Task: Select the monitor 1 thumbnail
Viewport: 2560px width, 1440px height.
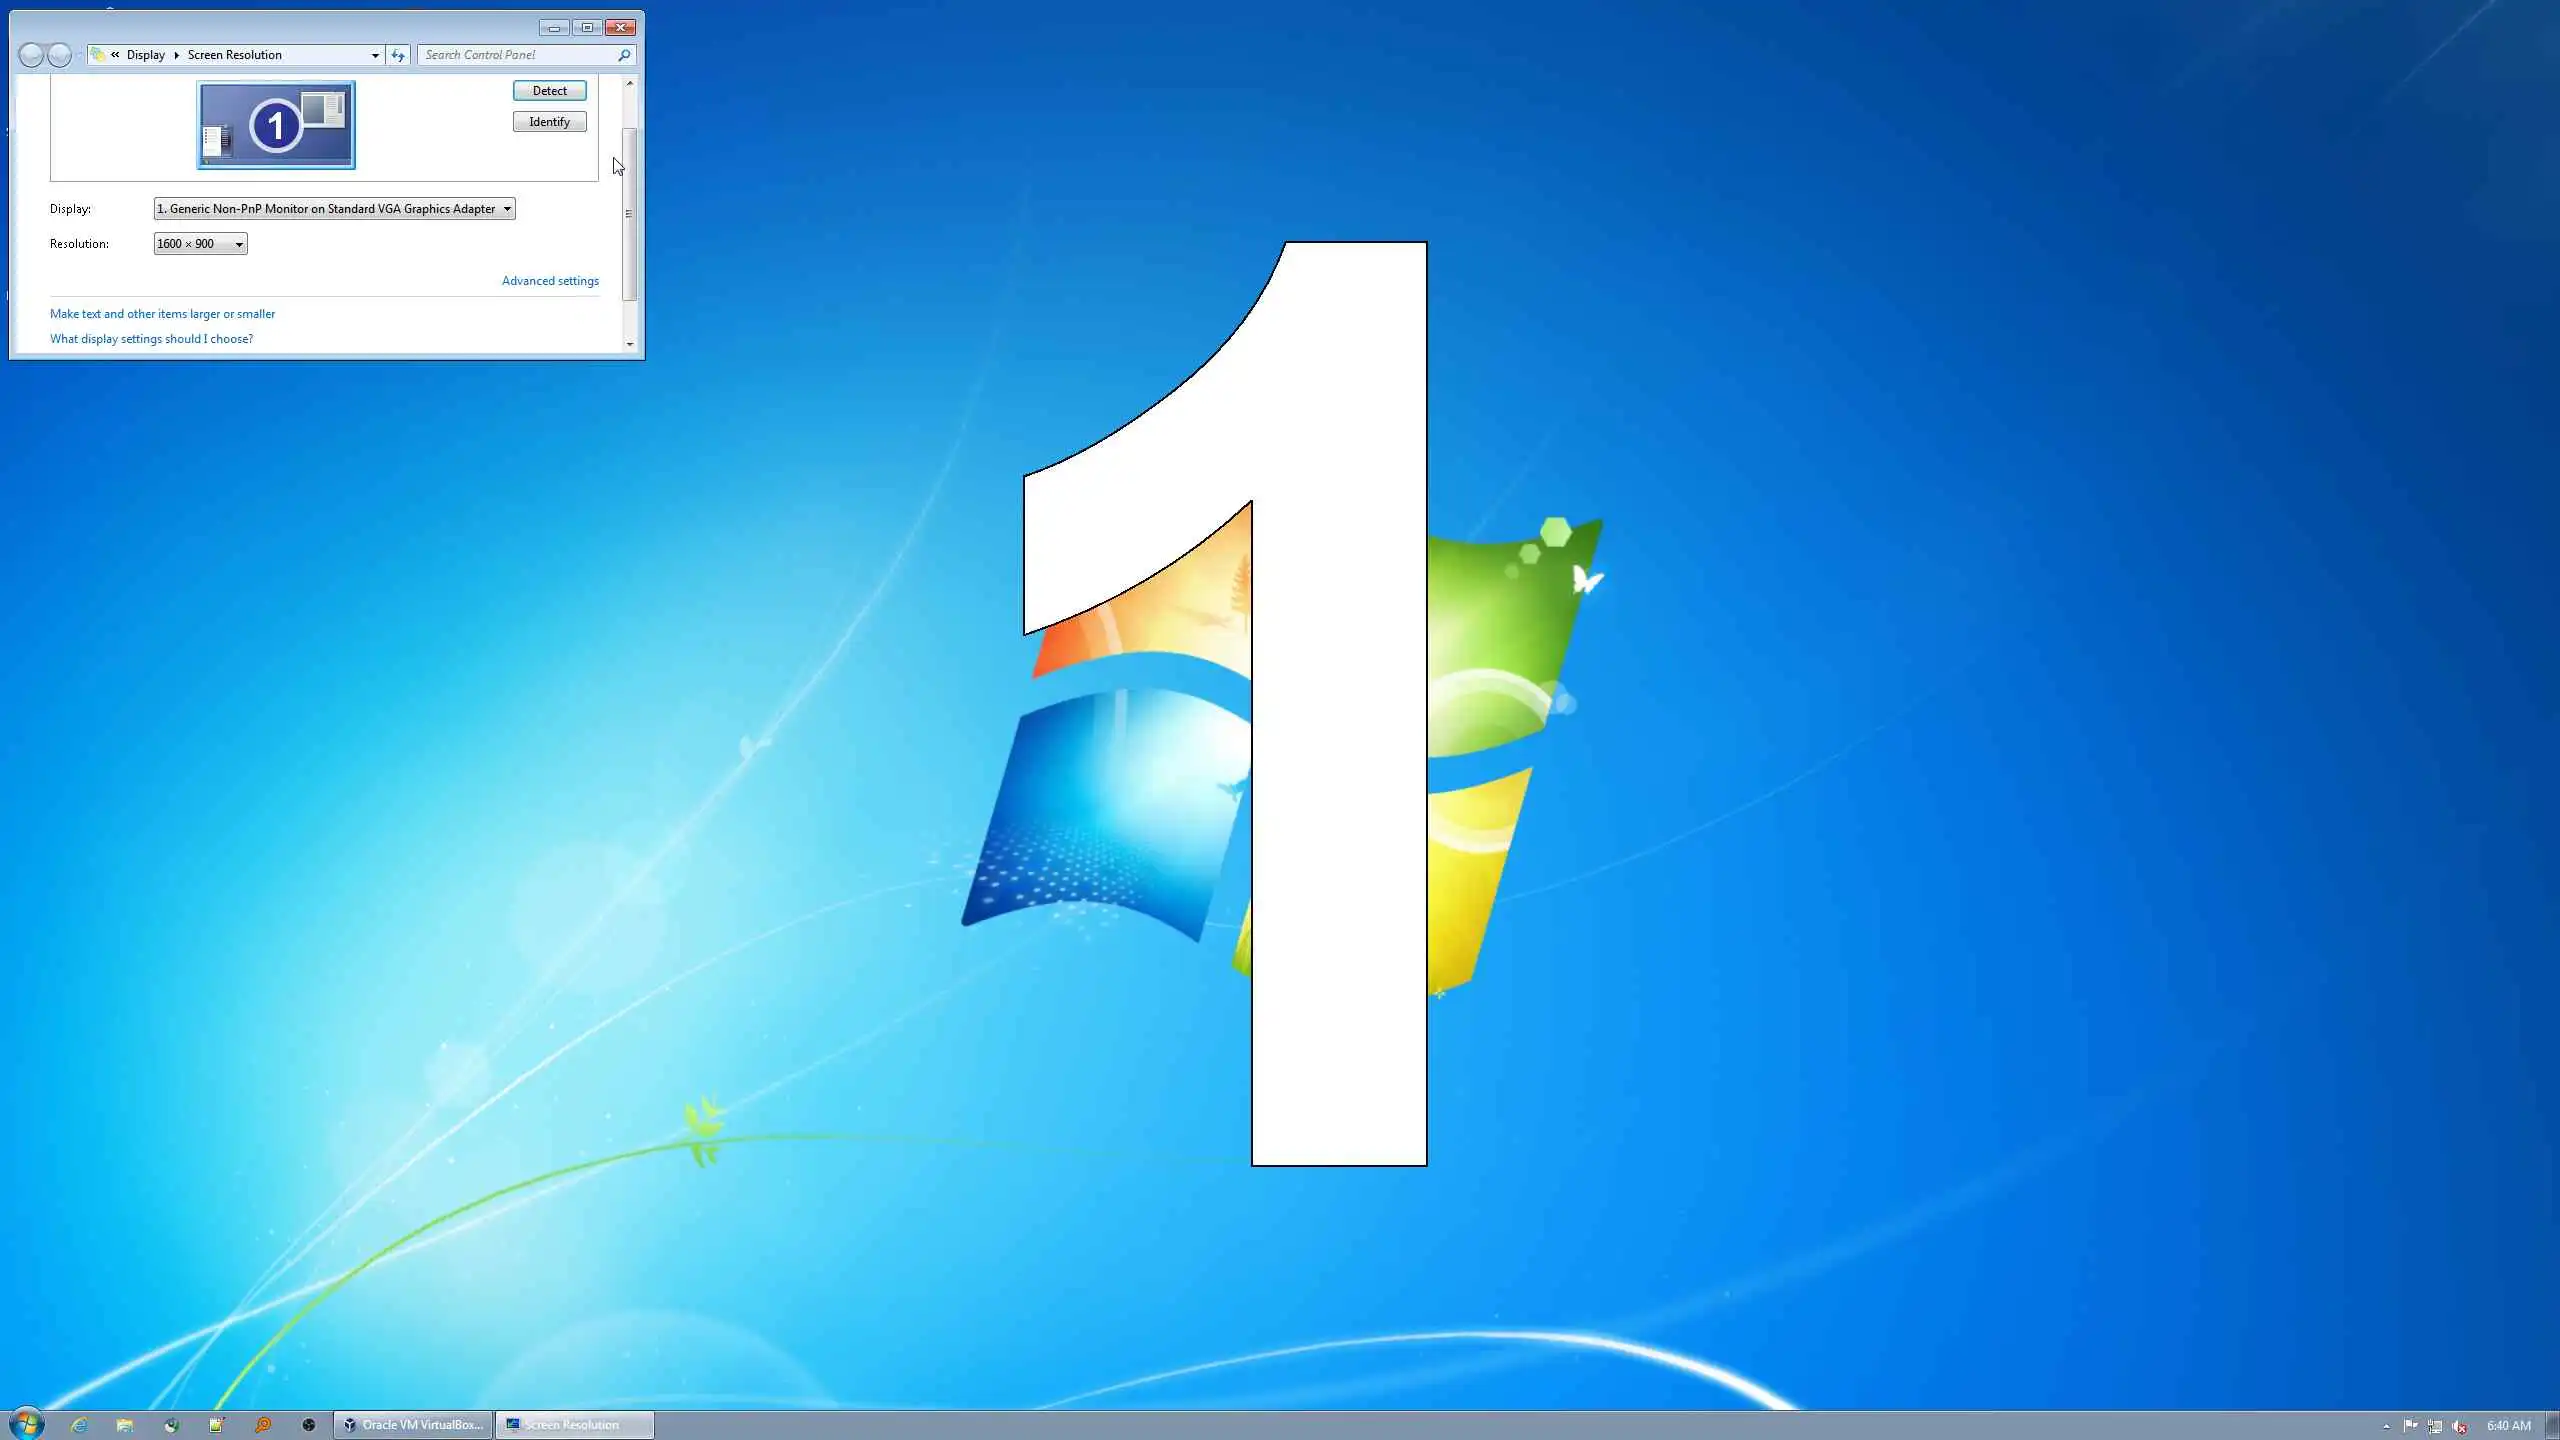Action: pos(276,125)
